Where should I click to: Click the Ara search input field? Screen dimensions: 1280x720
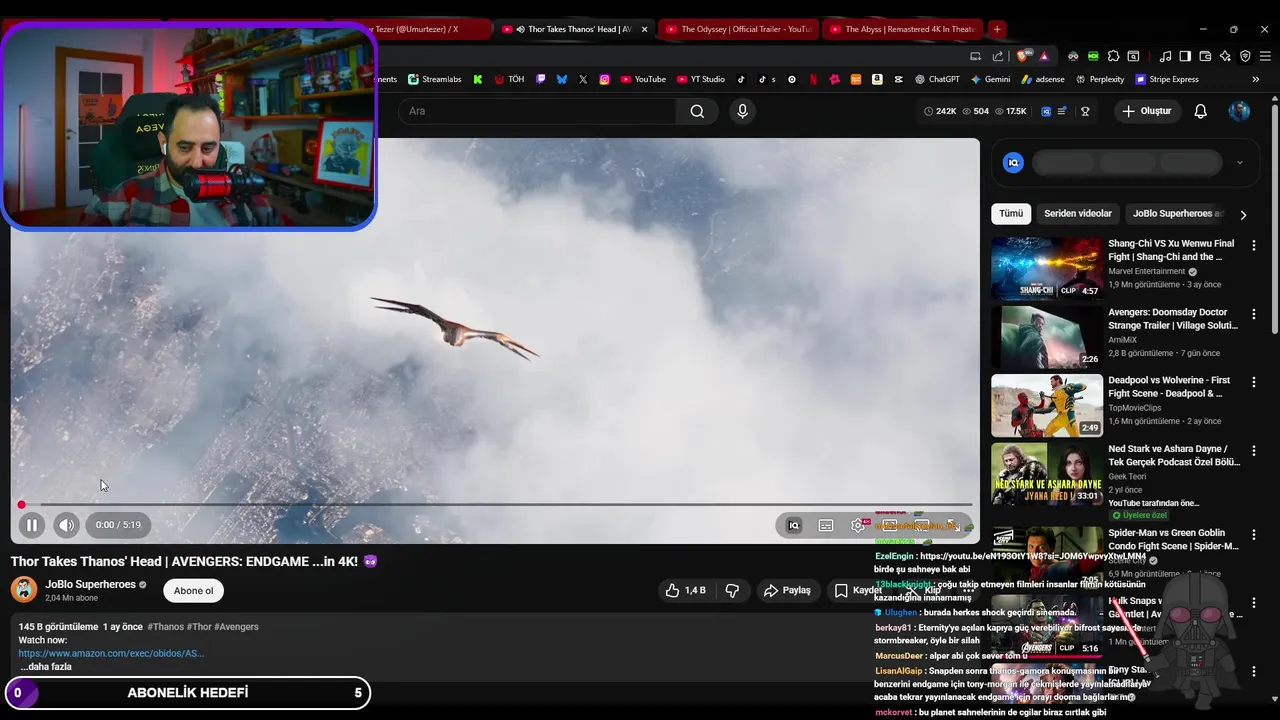[538, 111]
